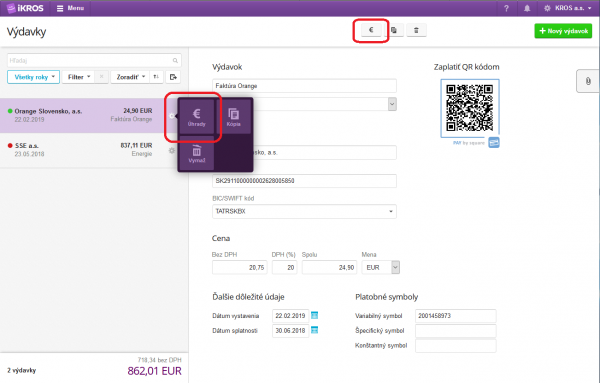Click the Konštantný symbol field

(455, 346)
